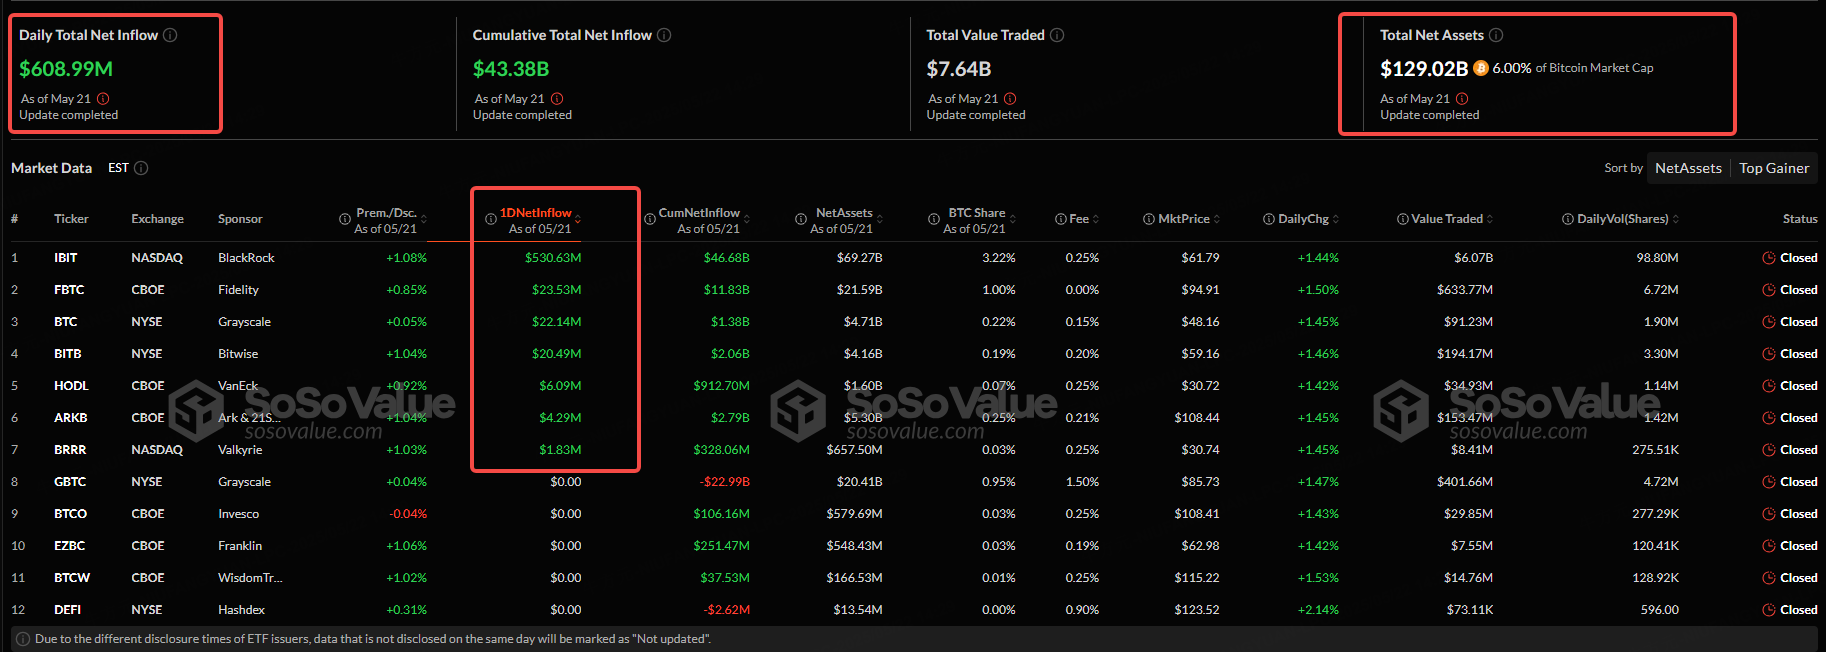Open the BITB ticker link
This screenshot has height=652, width=1826.
point(68,354)
